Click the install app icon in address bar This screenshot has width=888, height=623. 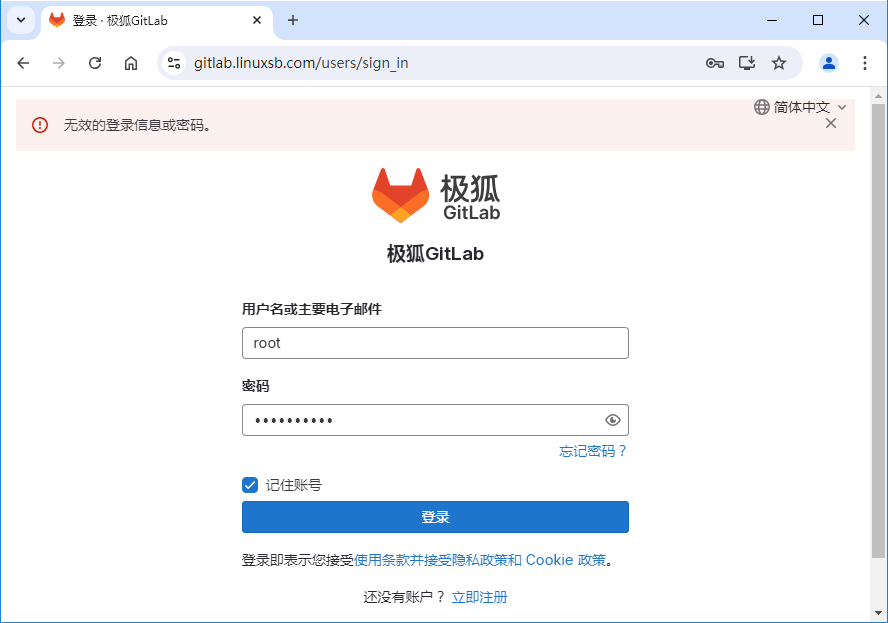pyautogui.click(x=747, y=63)
